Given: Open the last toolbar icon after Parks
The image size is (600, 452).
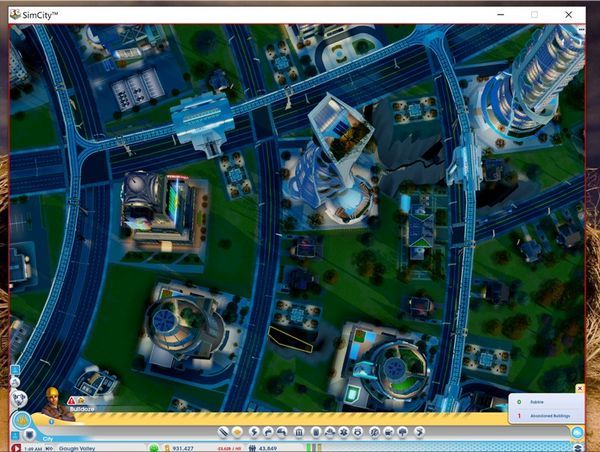Looking at the screenshot, I should pos(419,432).
